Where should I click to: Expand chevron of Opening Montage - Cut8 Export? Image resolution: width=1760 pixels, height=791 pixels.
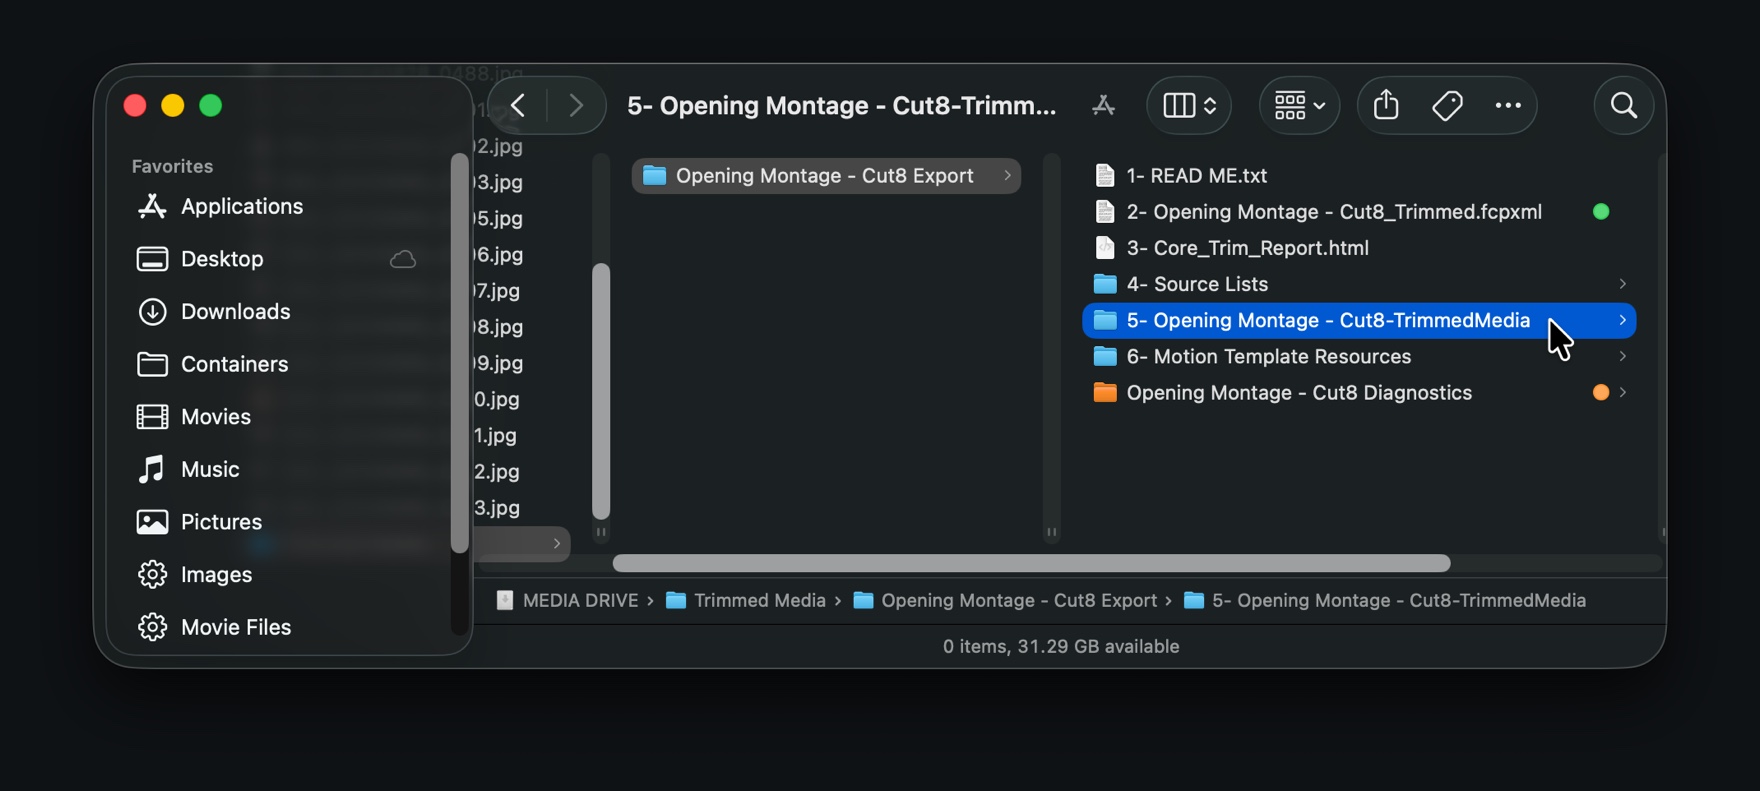[x=1007, y=176]
